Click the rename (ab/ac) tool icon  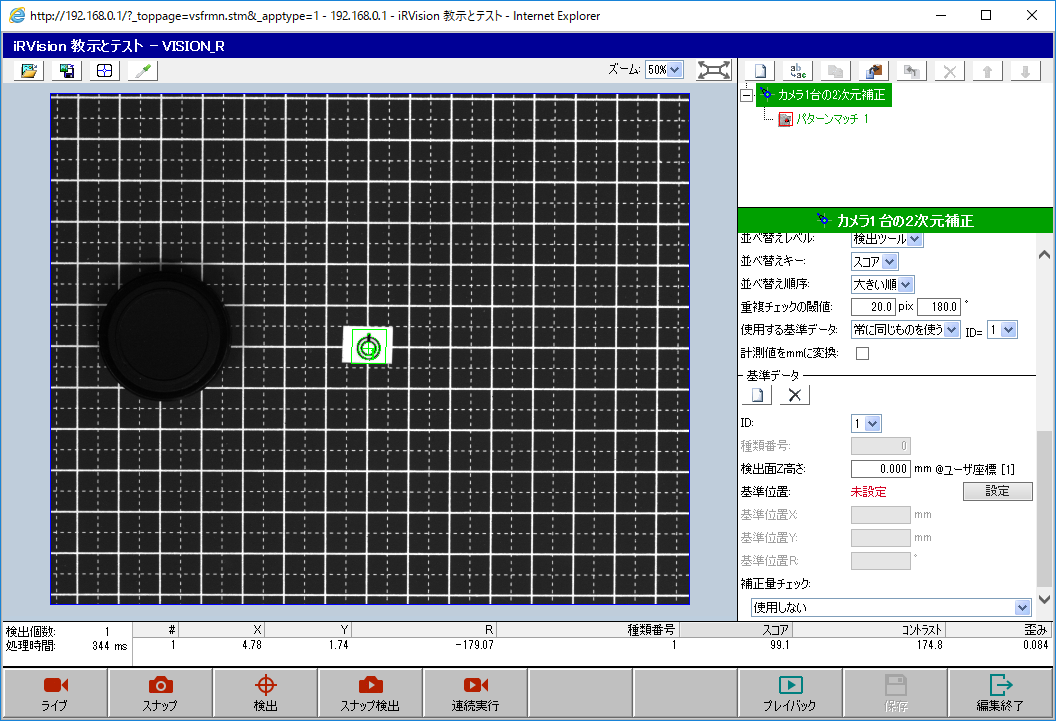798,71
